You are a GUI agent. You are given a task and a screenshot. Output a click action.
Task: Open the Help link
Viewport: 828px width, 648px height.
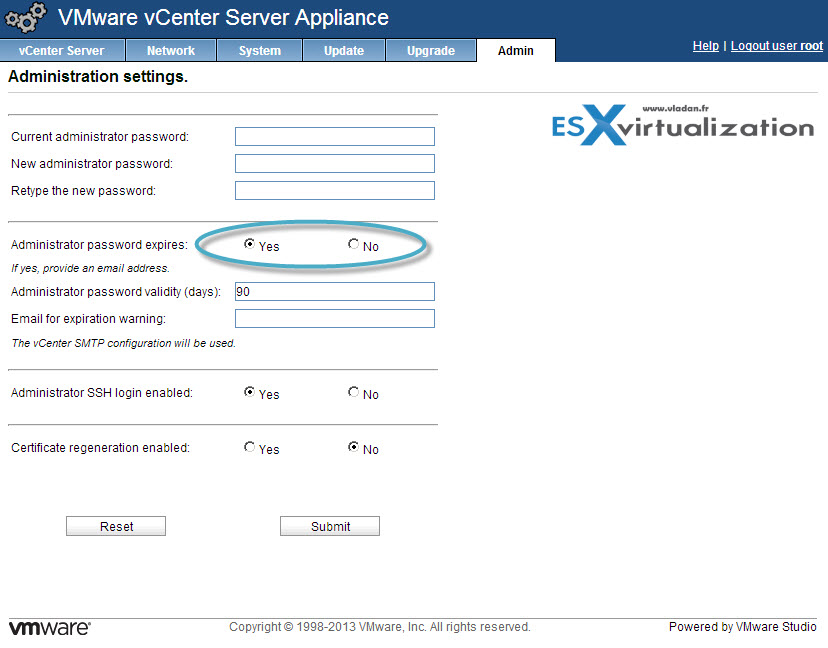pos(705,46)
